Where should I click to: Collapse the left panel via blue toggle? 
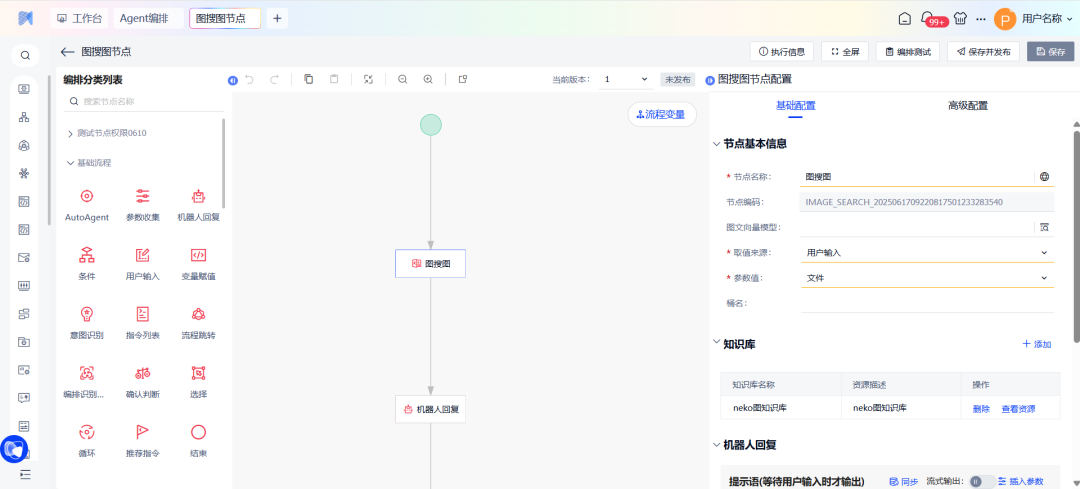233,80
